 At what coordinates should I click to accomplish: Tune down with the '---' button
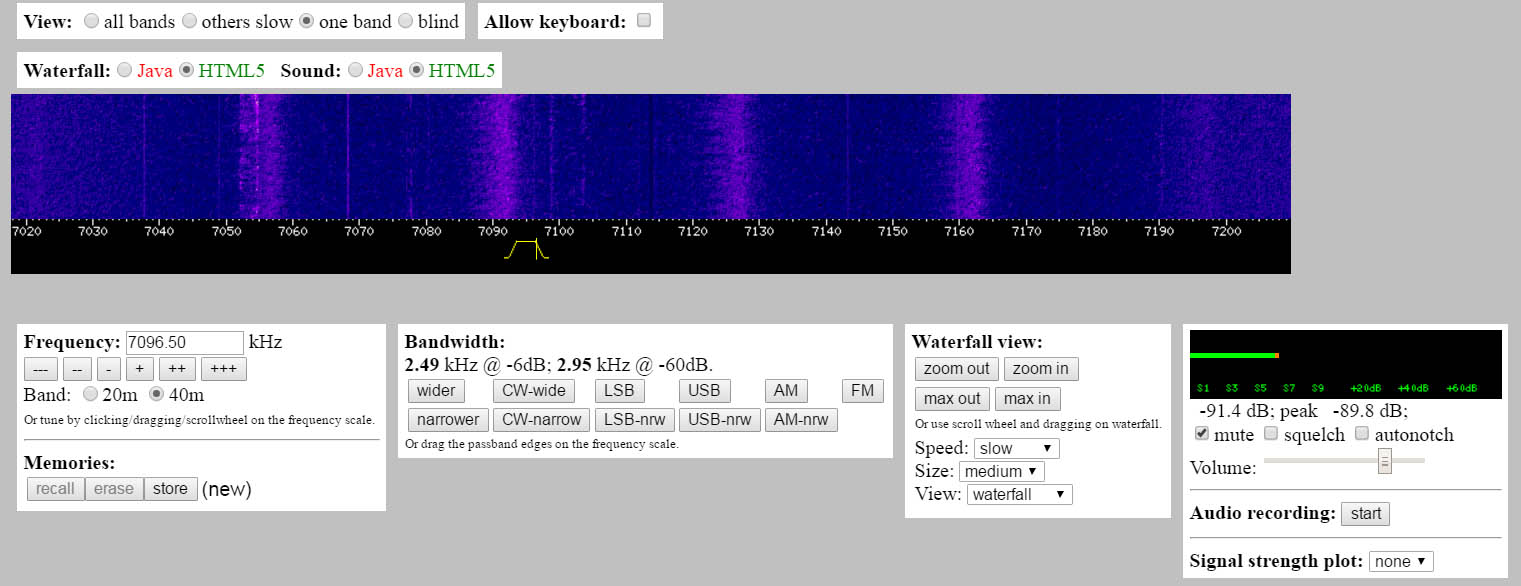pos(42,369)
